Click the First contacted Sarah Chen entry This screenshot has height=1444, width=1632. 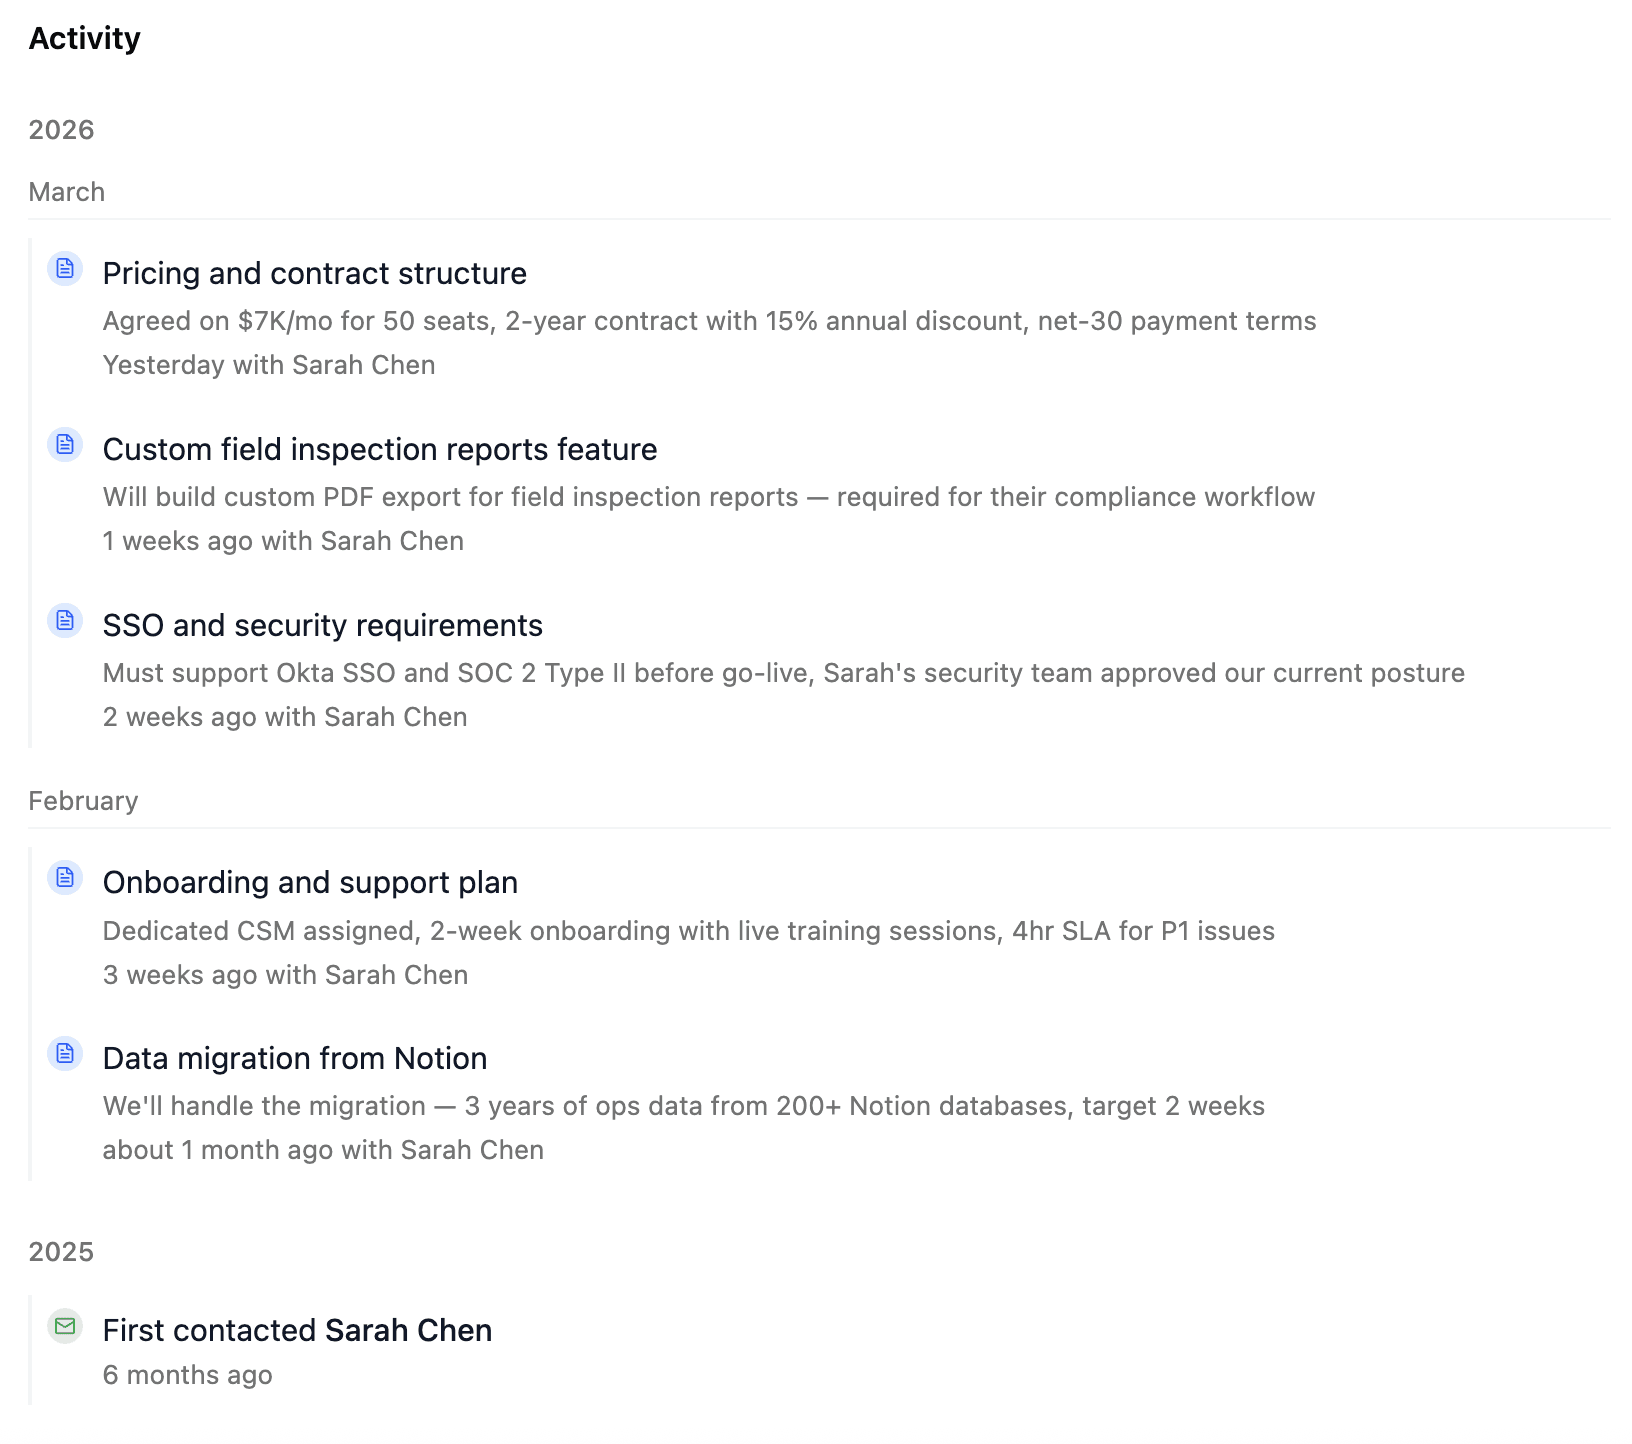(297, 1330)
